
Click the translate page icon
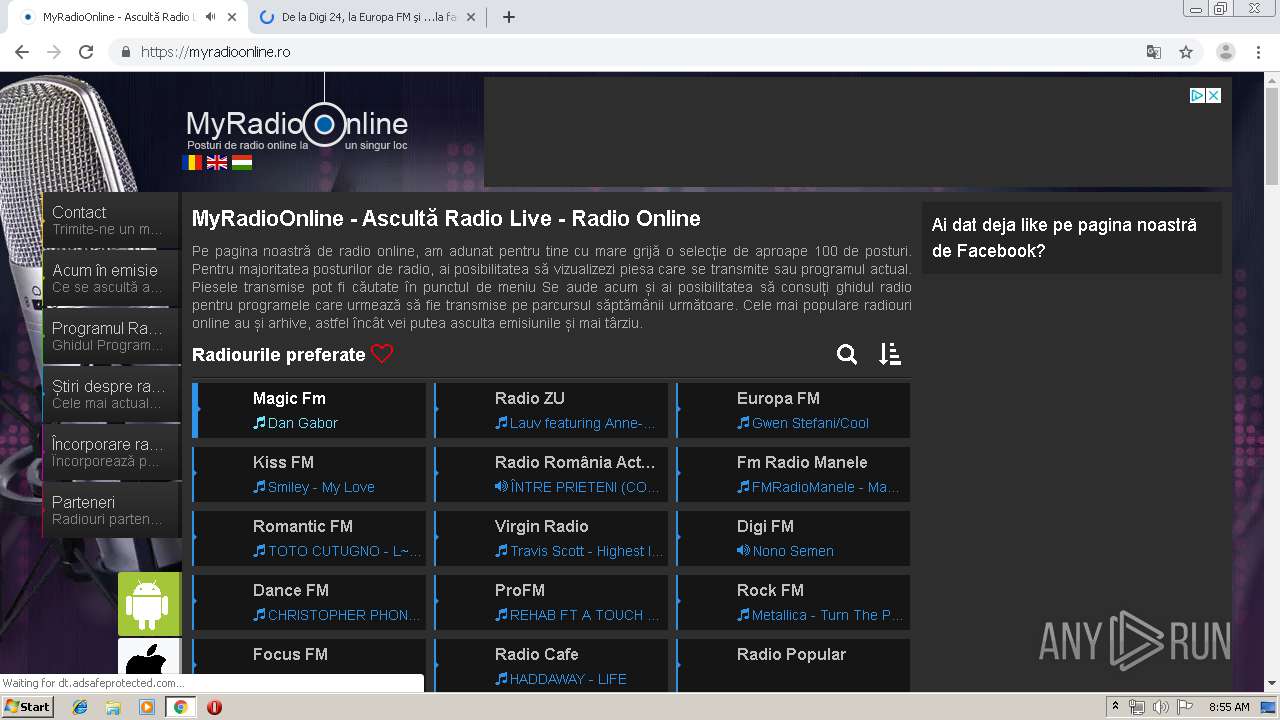point(1153,52)
